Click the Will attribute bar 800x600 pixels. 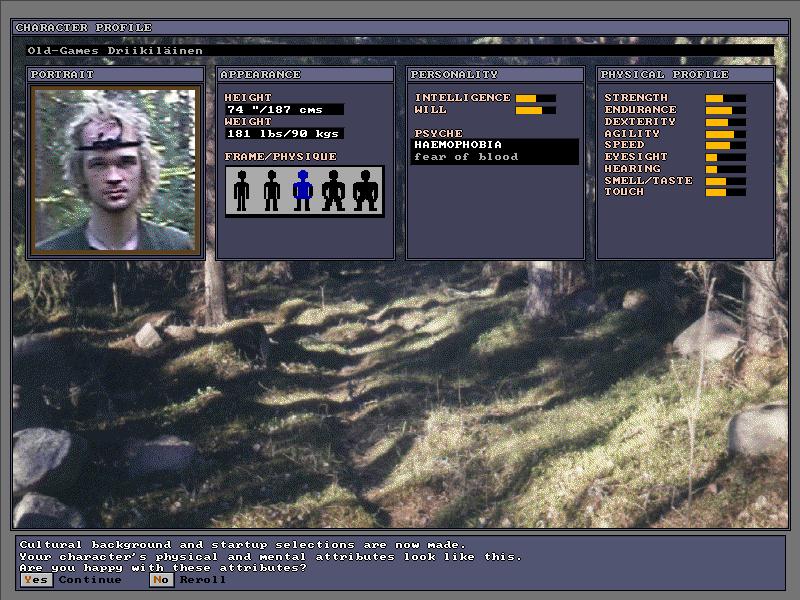click(536, 110)
